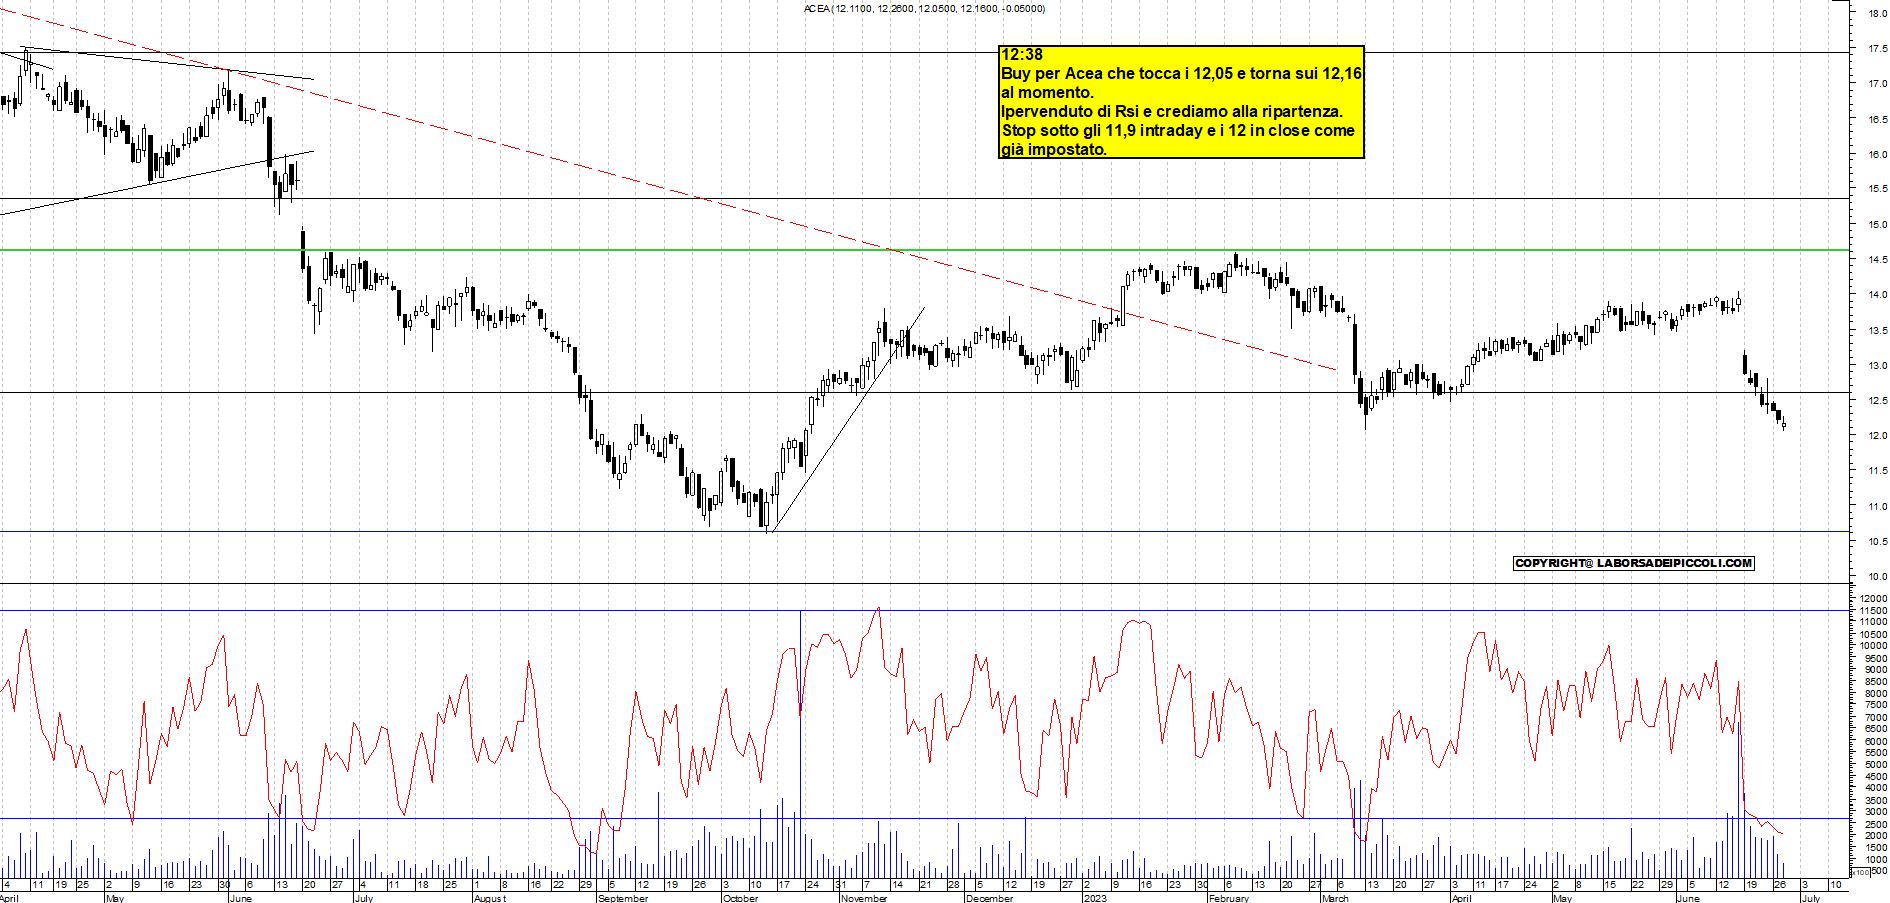Select the 'Buy per Acea che tocca' line
Viewport: 1890px width, 903px height.
[x=1181, y=74]
